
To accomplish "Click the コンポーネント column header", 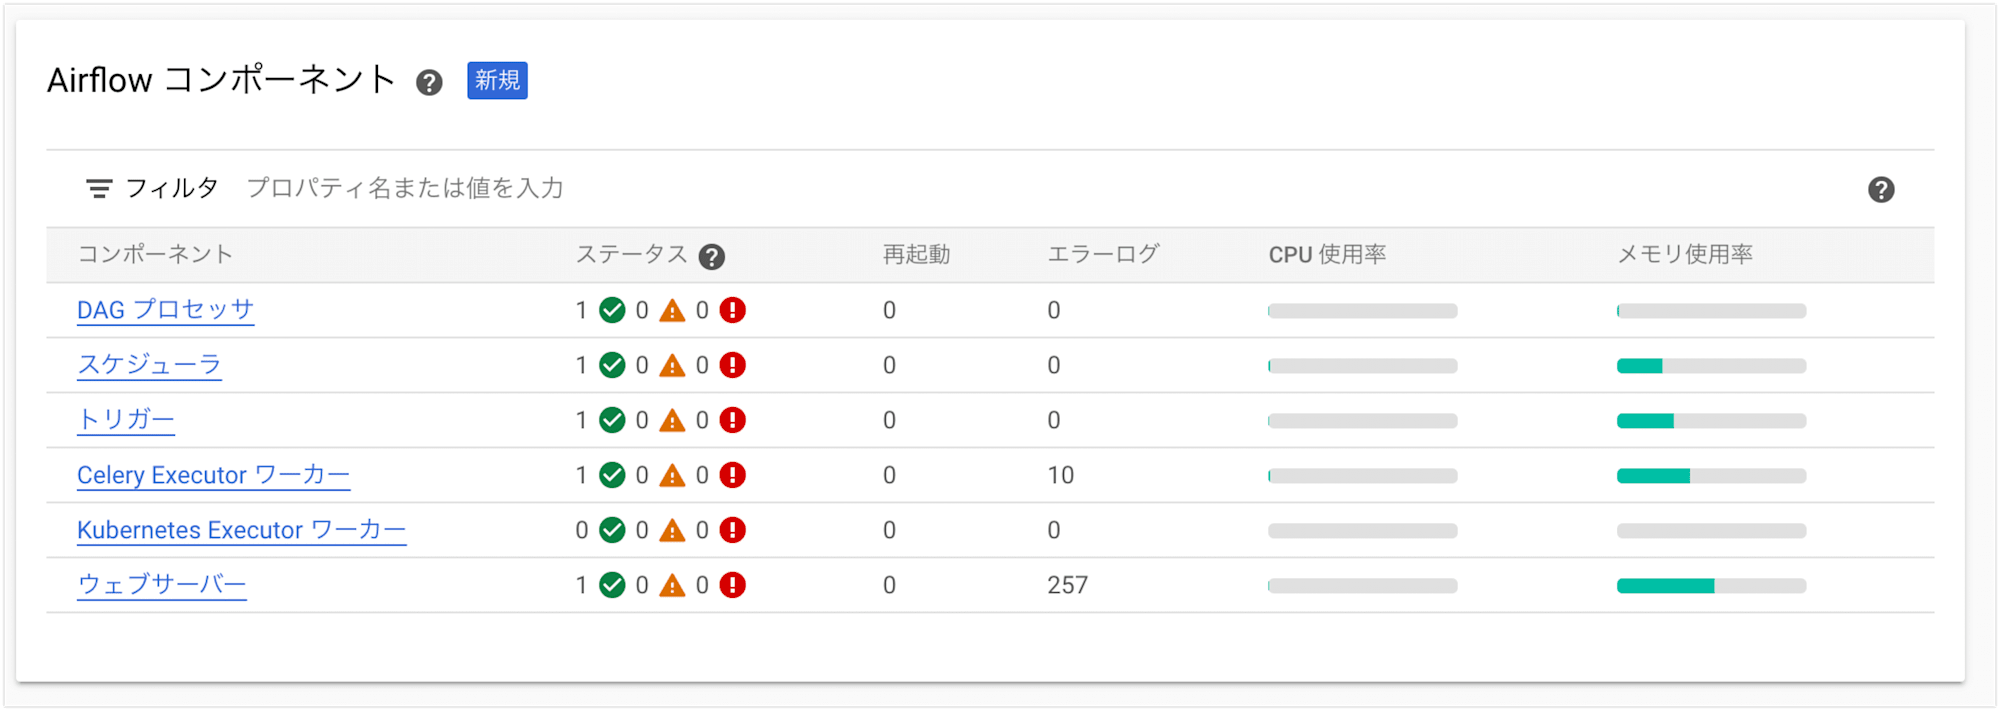I will coord(155,255).
